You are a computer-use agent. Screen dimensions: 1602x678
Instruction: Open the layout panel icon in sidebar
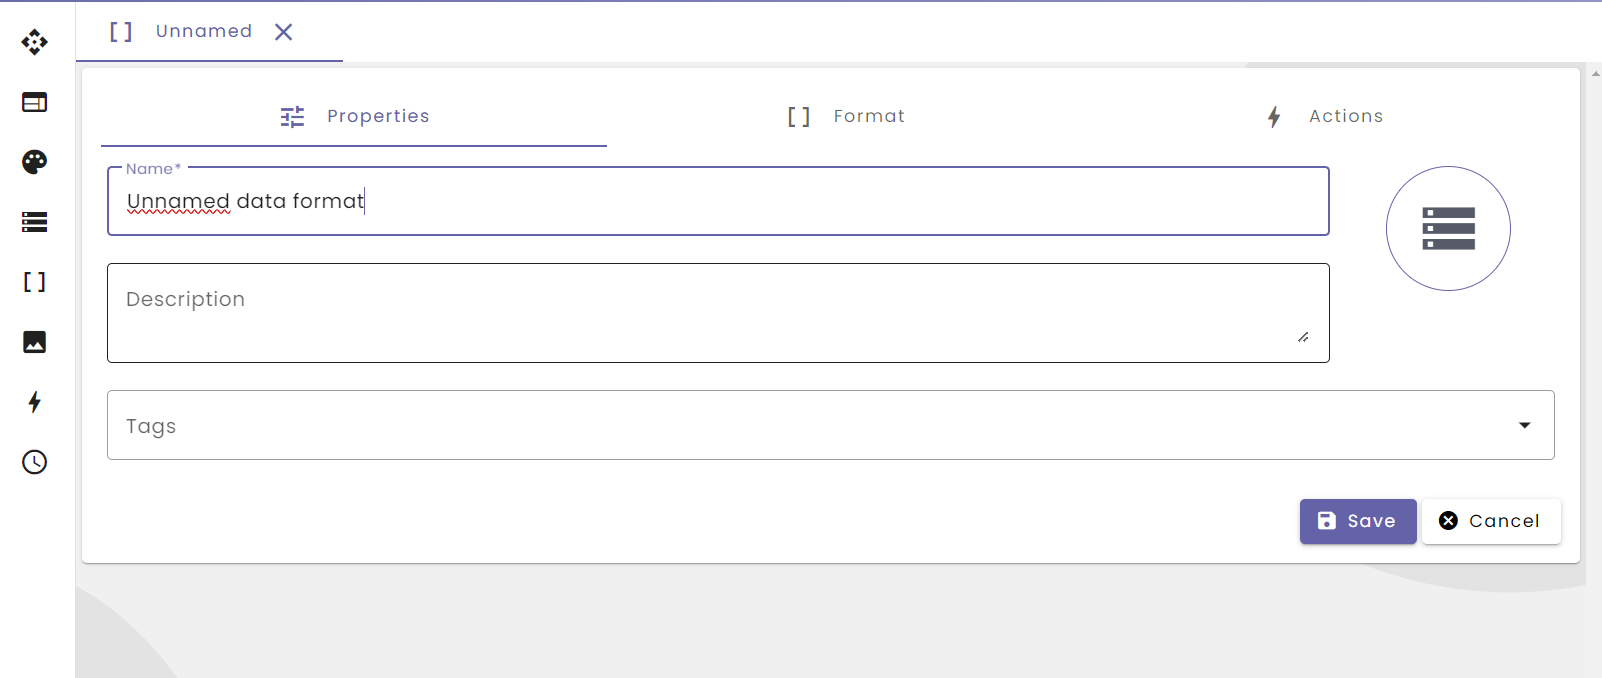(34, 102)
